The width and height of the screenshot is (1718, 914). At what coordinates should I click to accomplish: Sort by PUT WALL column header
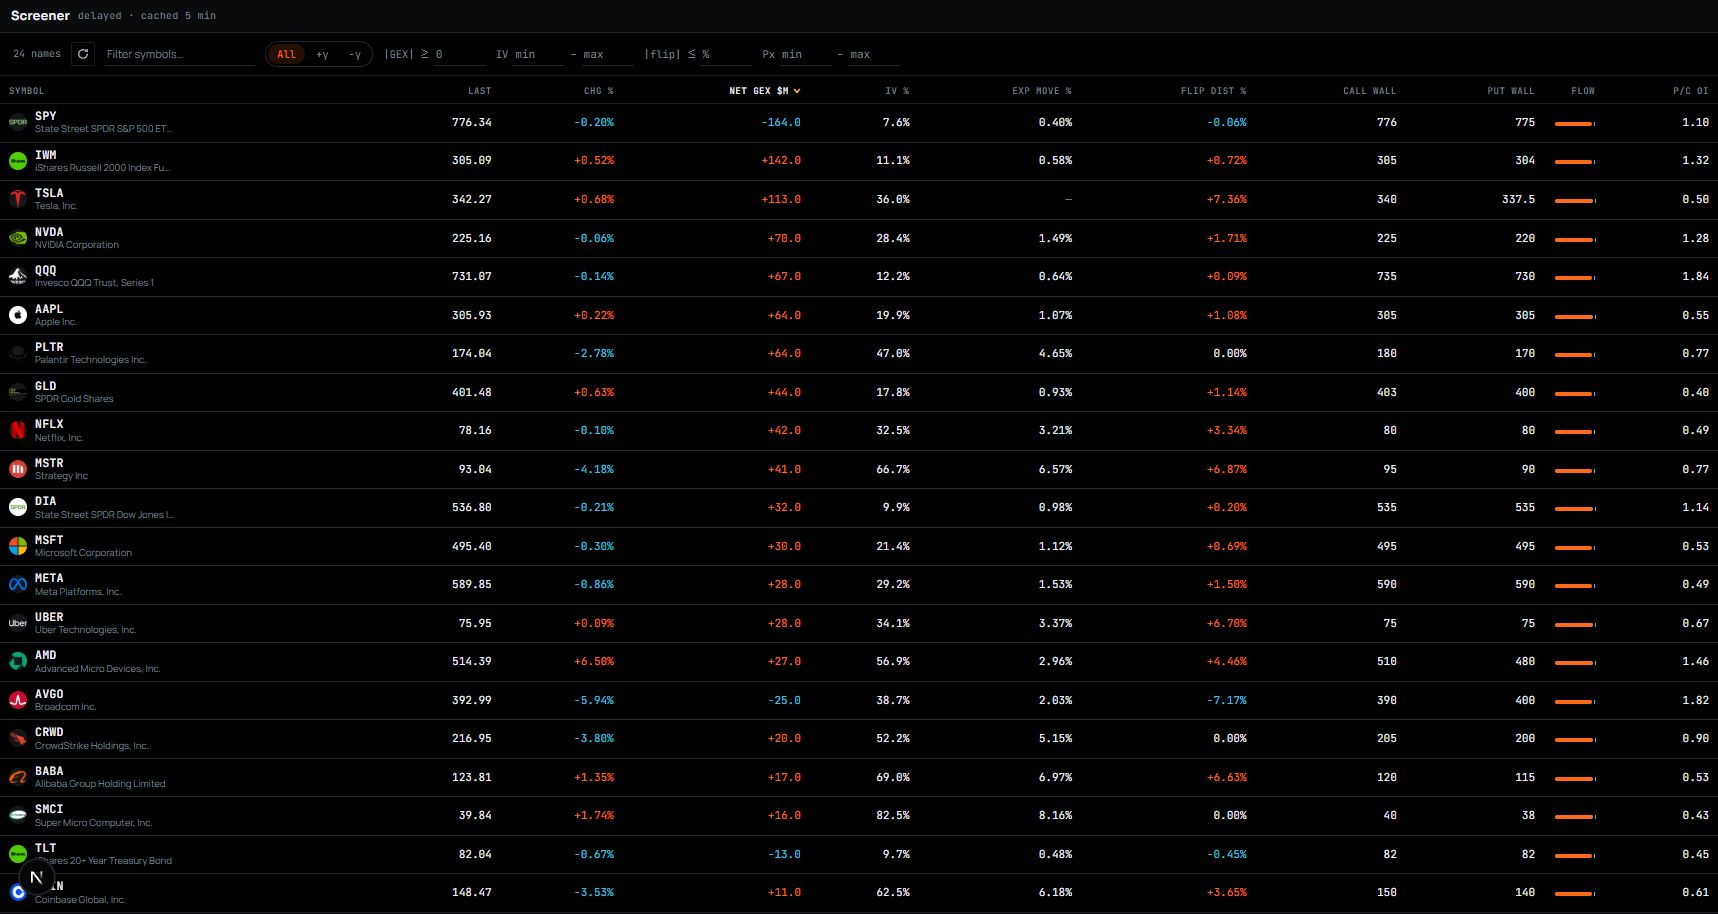tap(1511, 91)
